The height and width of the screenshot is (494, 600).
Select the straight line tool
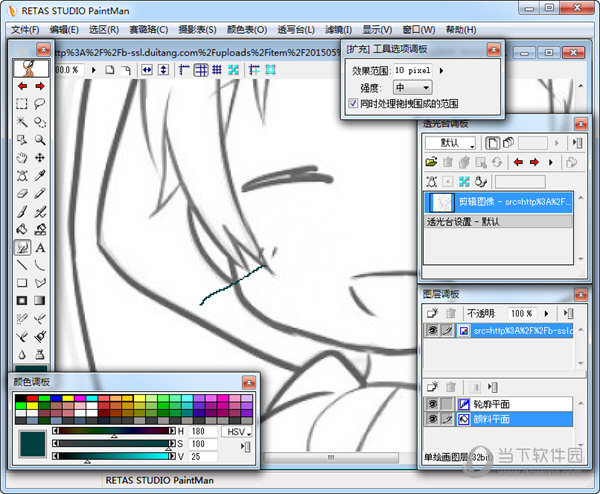click(22, 265)
